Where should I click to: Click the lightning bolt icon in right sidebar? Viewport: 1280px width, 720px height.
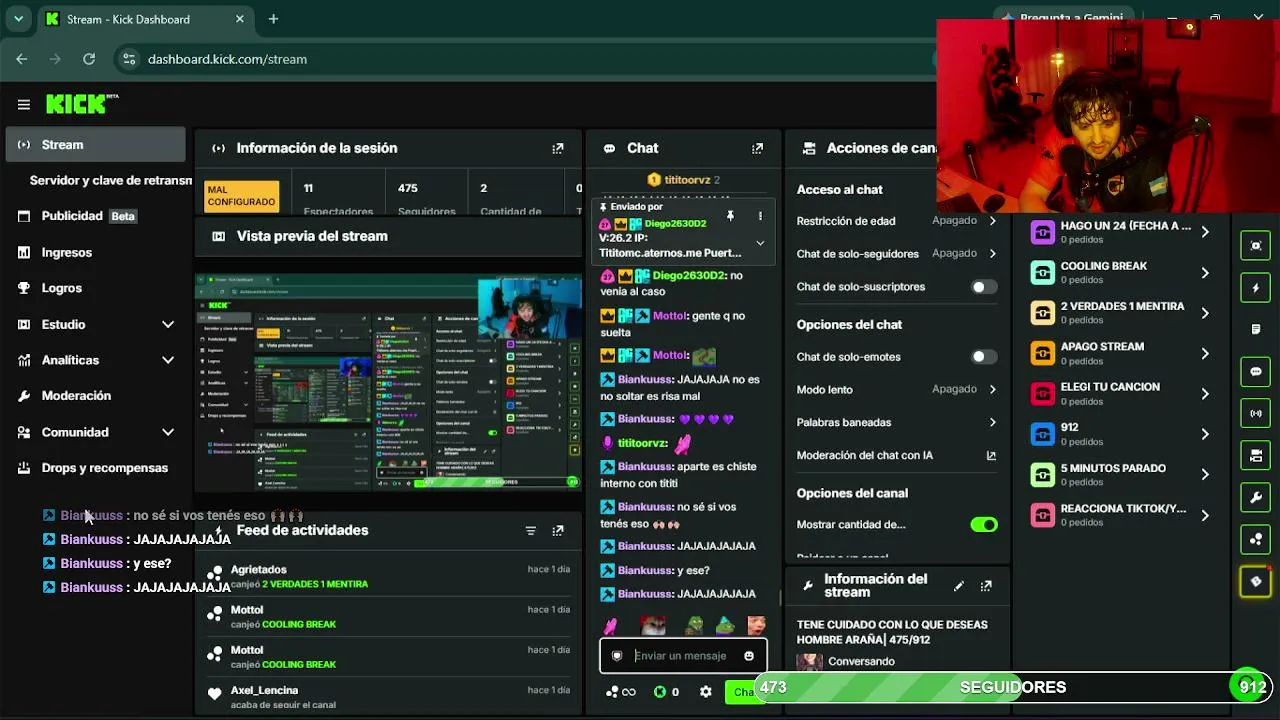point(1256,288)
